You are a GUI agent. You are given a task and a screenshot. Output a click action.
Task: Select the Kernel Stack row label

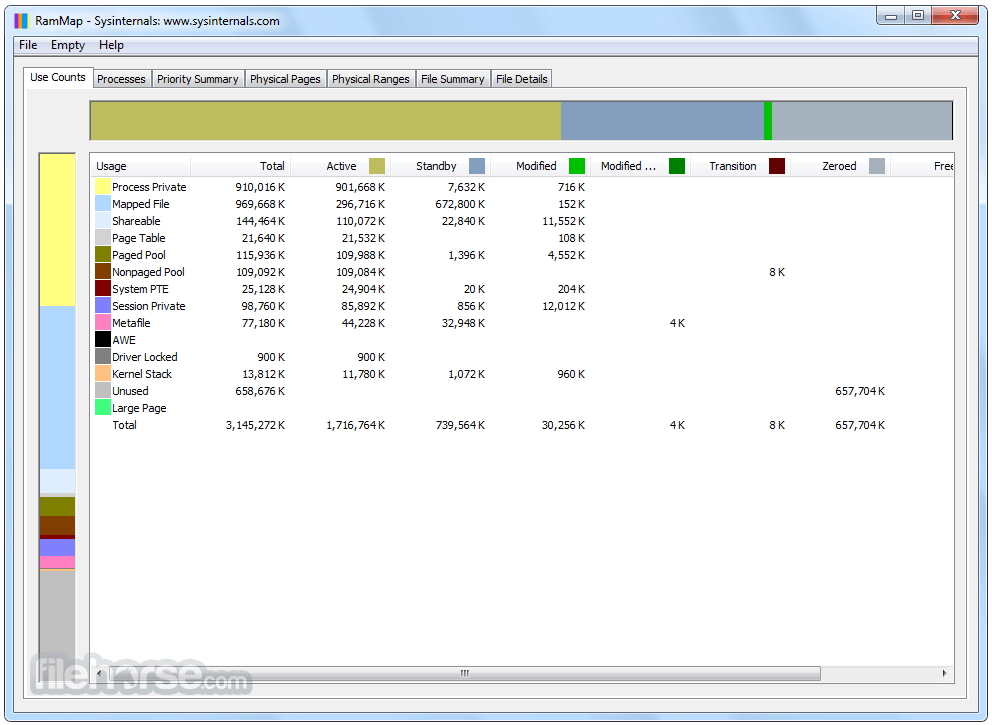coord(142,375)
